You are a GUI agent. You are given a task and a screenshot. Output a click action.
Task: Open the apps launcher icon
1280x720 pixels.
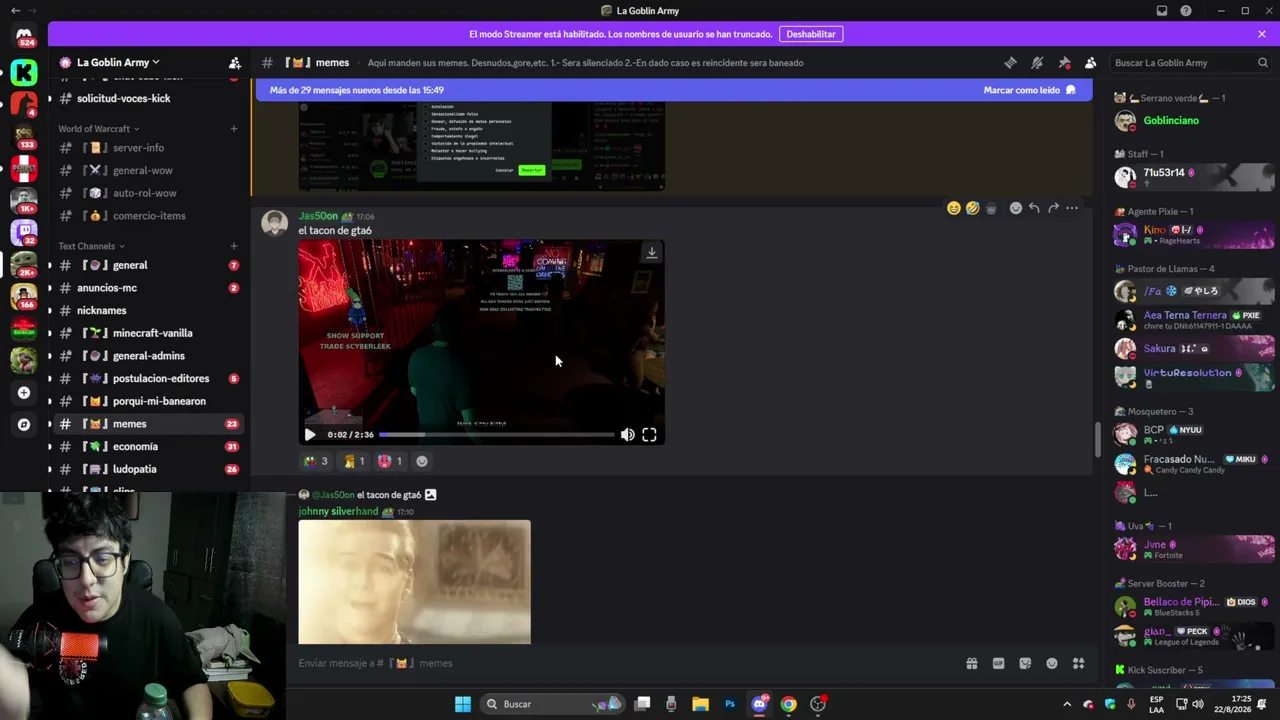pos(1078,663)
